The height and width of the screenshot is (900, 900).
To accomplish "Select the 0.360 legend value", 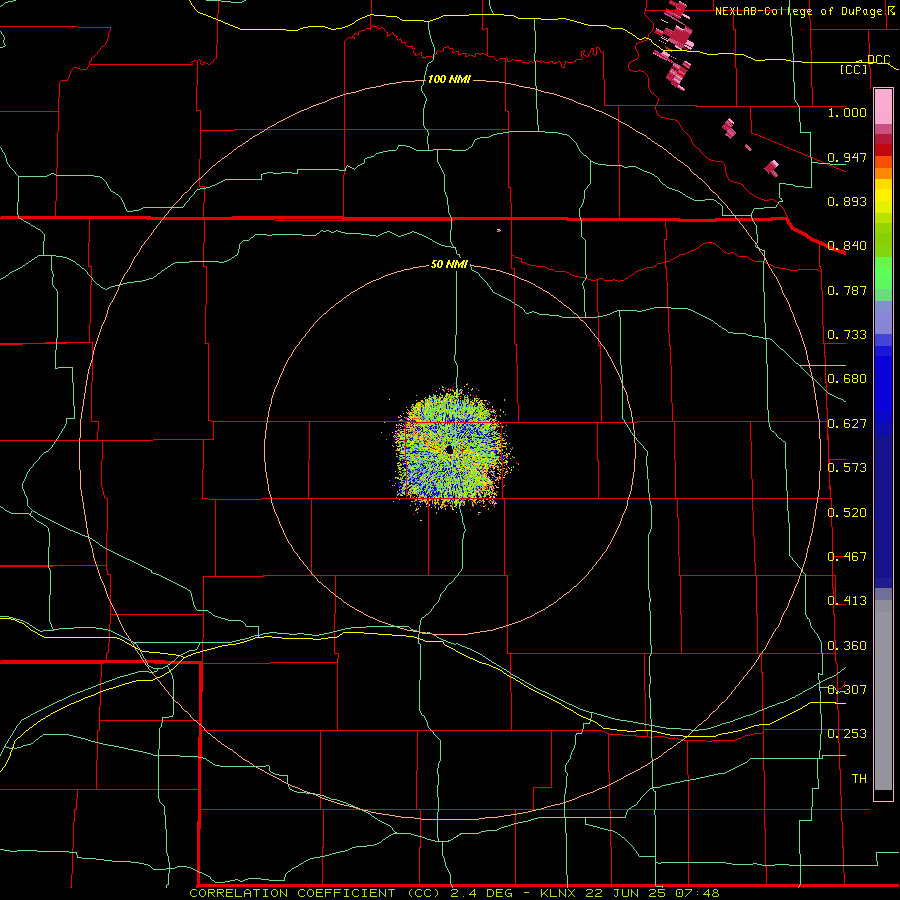I will pyautogui.click(x=847, y=646).
